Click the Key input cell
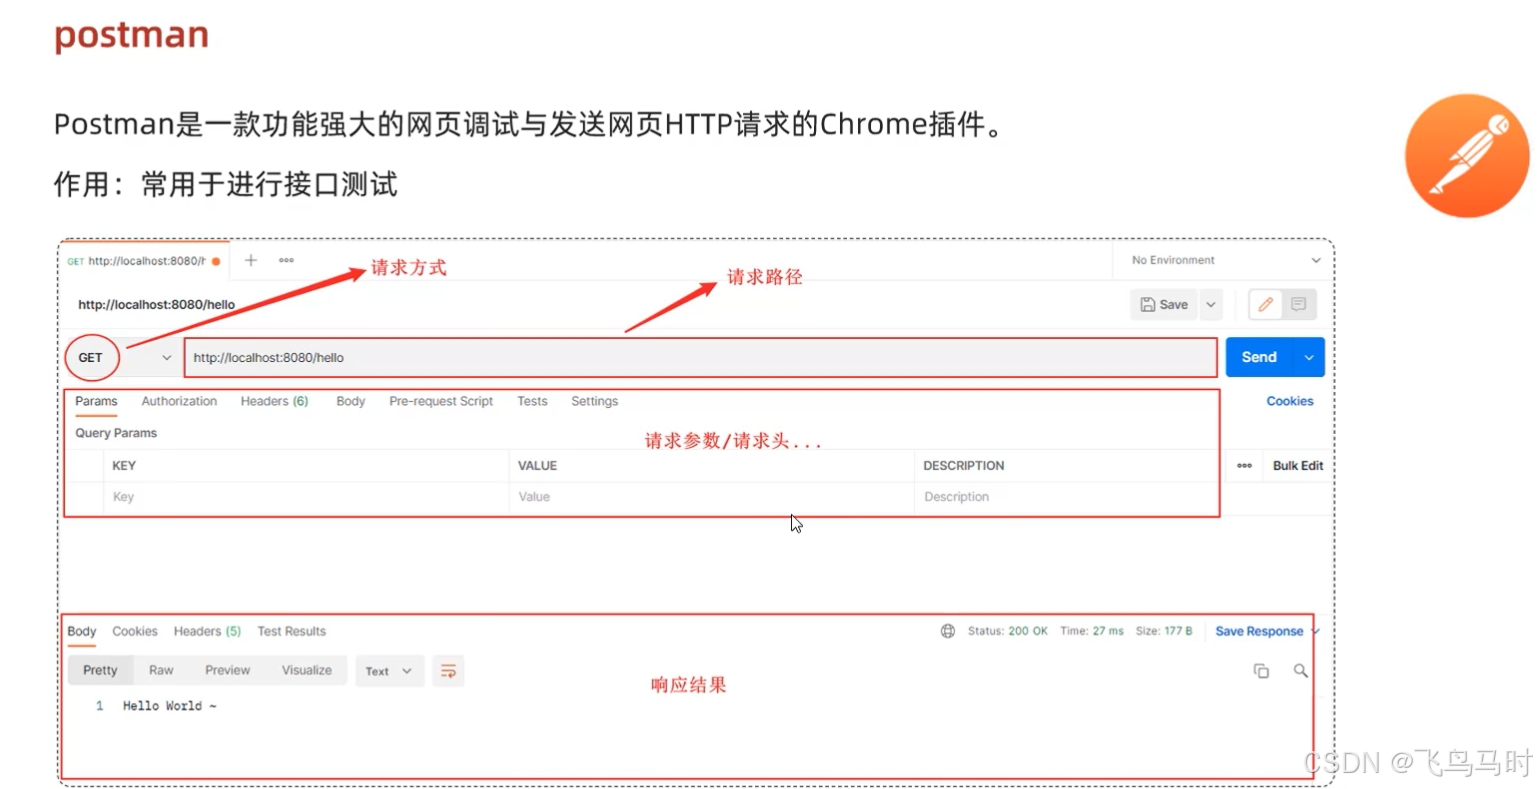The image size is (1537, 789). coord(306,497)
